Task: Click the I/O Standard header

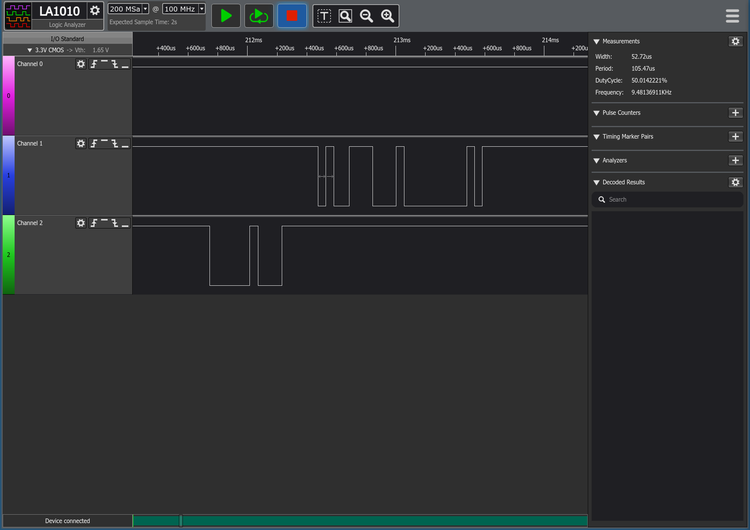Action: click(x=67, y=38)
